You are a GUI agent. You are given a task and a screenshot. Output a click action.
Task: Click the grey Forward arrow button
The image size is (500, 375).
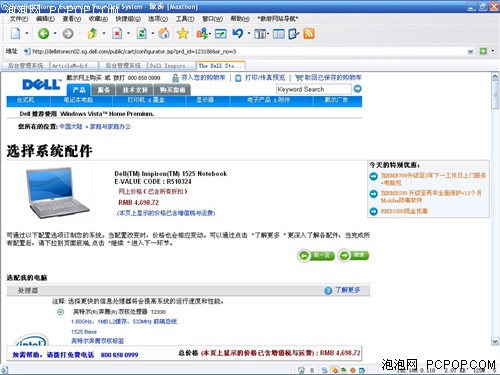pyautogui.click(x=68, y=33)
